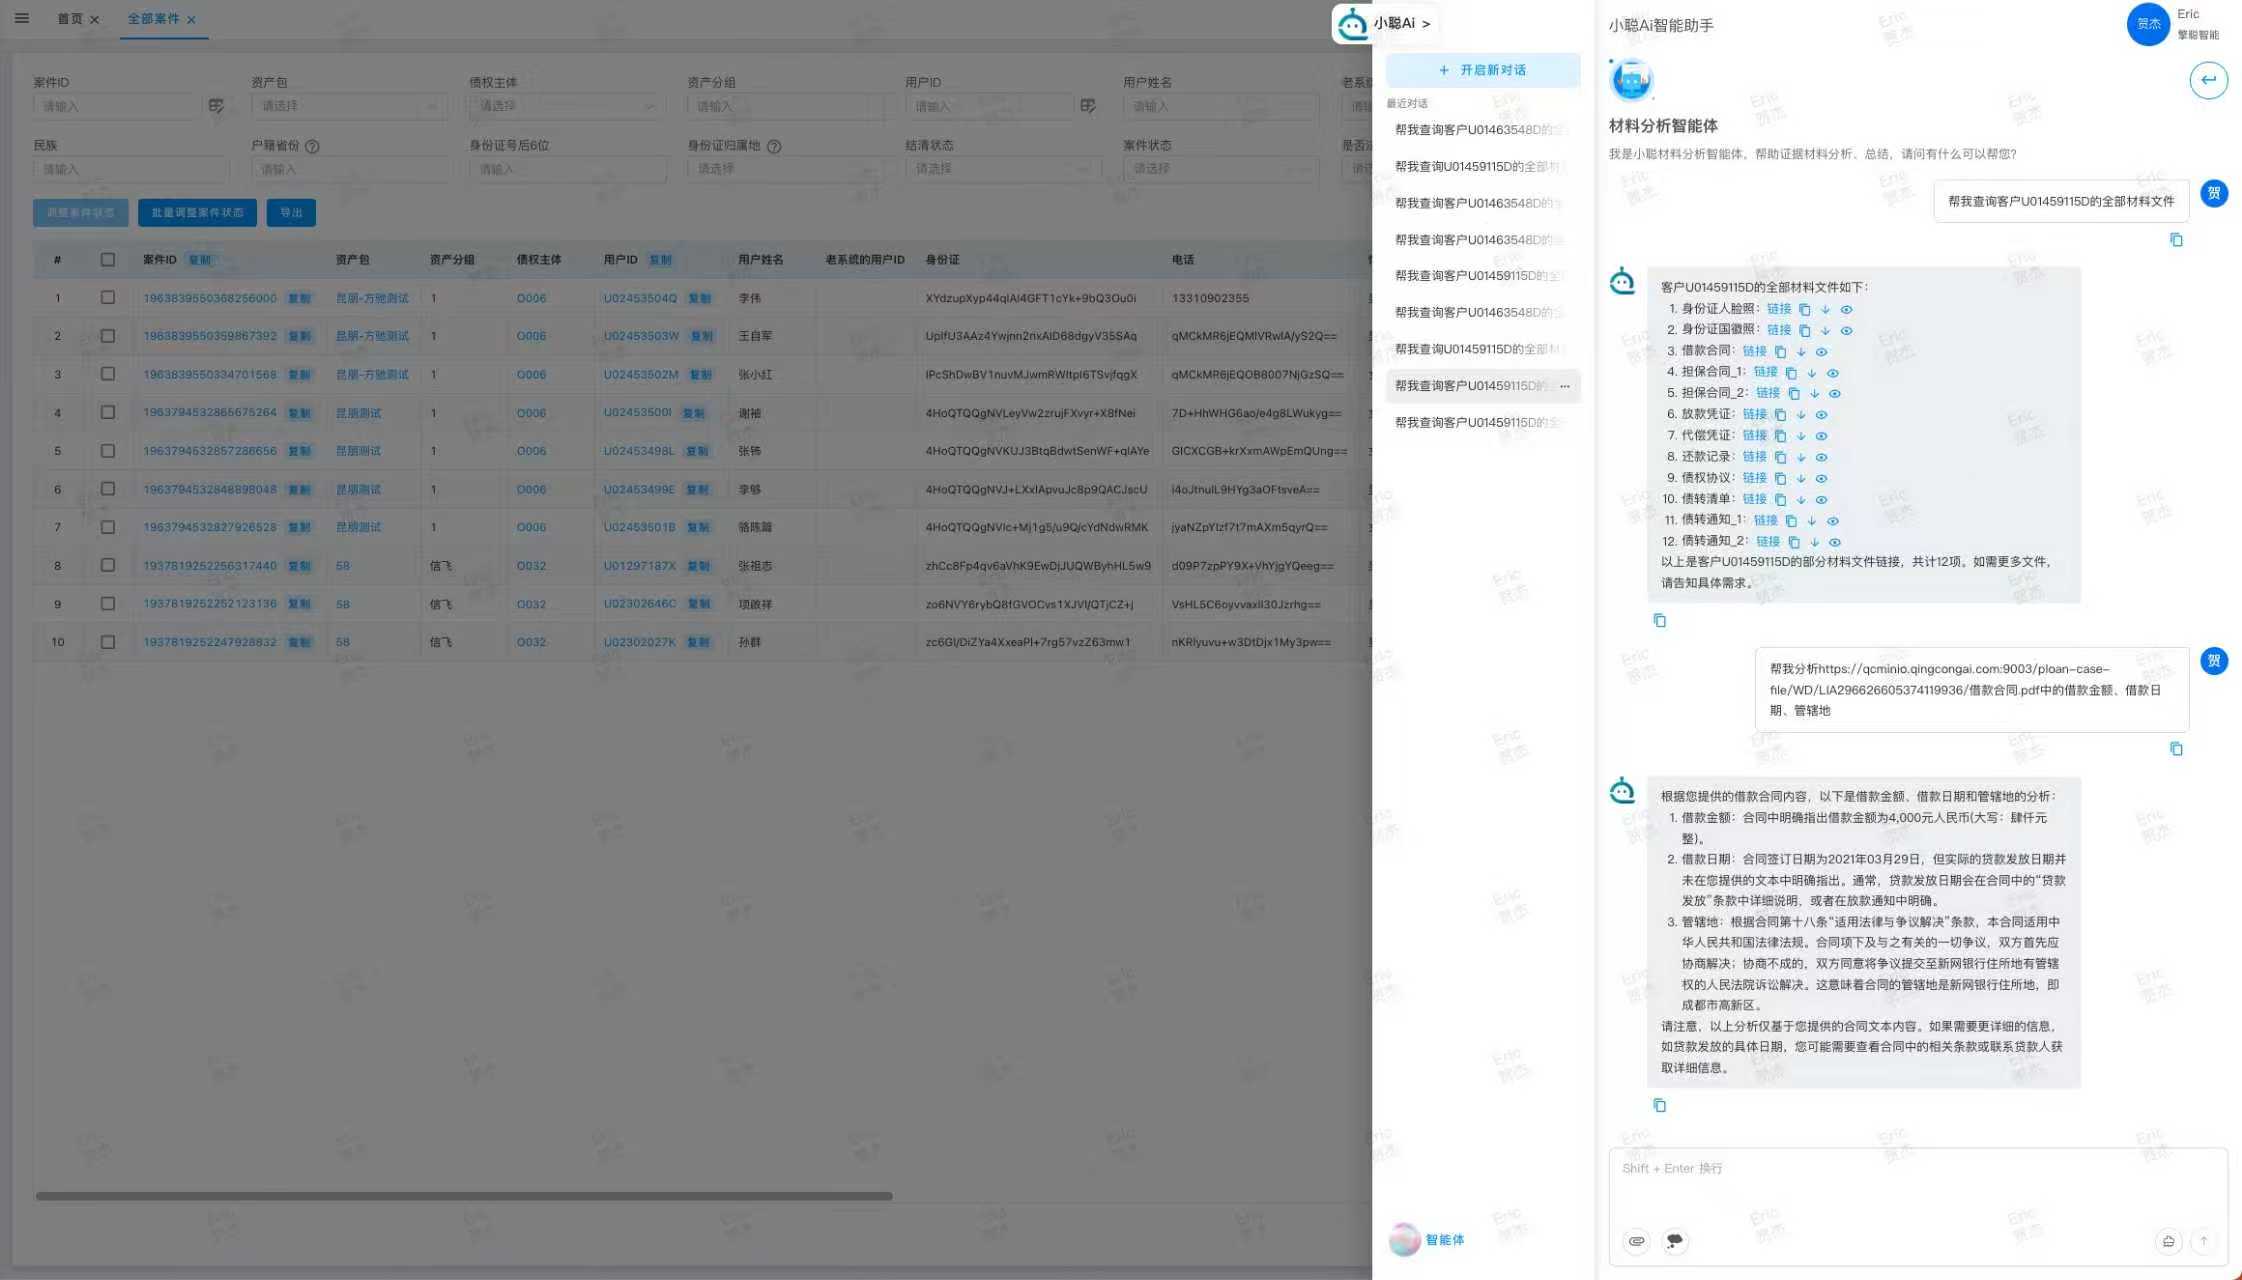Switch to the 首页 tab
The width and height of the screenshot is (2242, 1280).
69,19
